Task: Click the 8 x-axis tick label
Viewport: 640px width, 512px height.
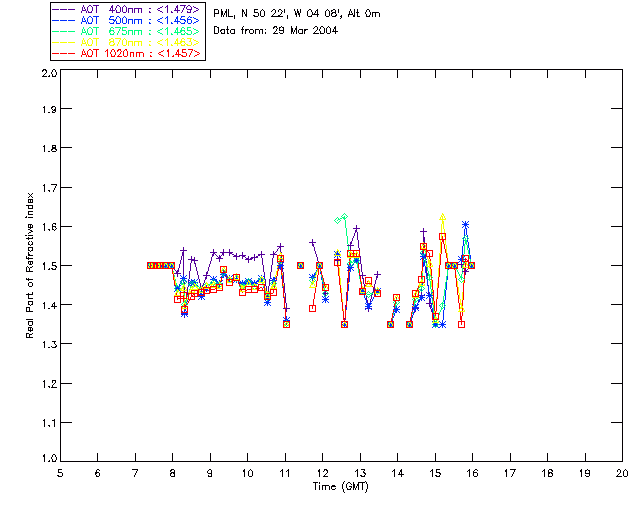Action: click(x=173, y=473)
